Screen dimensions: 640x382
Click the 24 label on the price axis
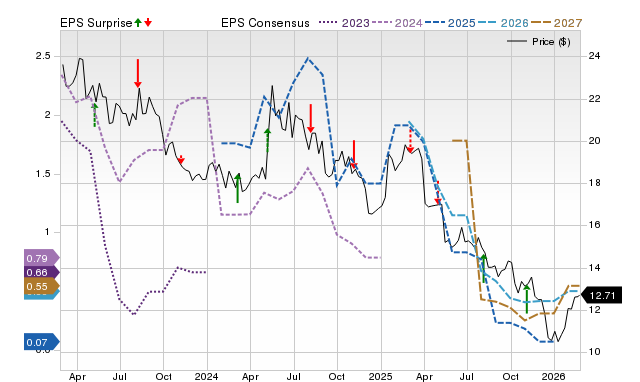click(595, 56)
